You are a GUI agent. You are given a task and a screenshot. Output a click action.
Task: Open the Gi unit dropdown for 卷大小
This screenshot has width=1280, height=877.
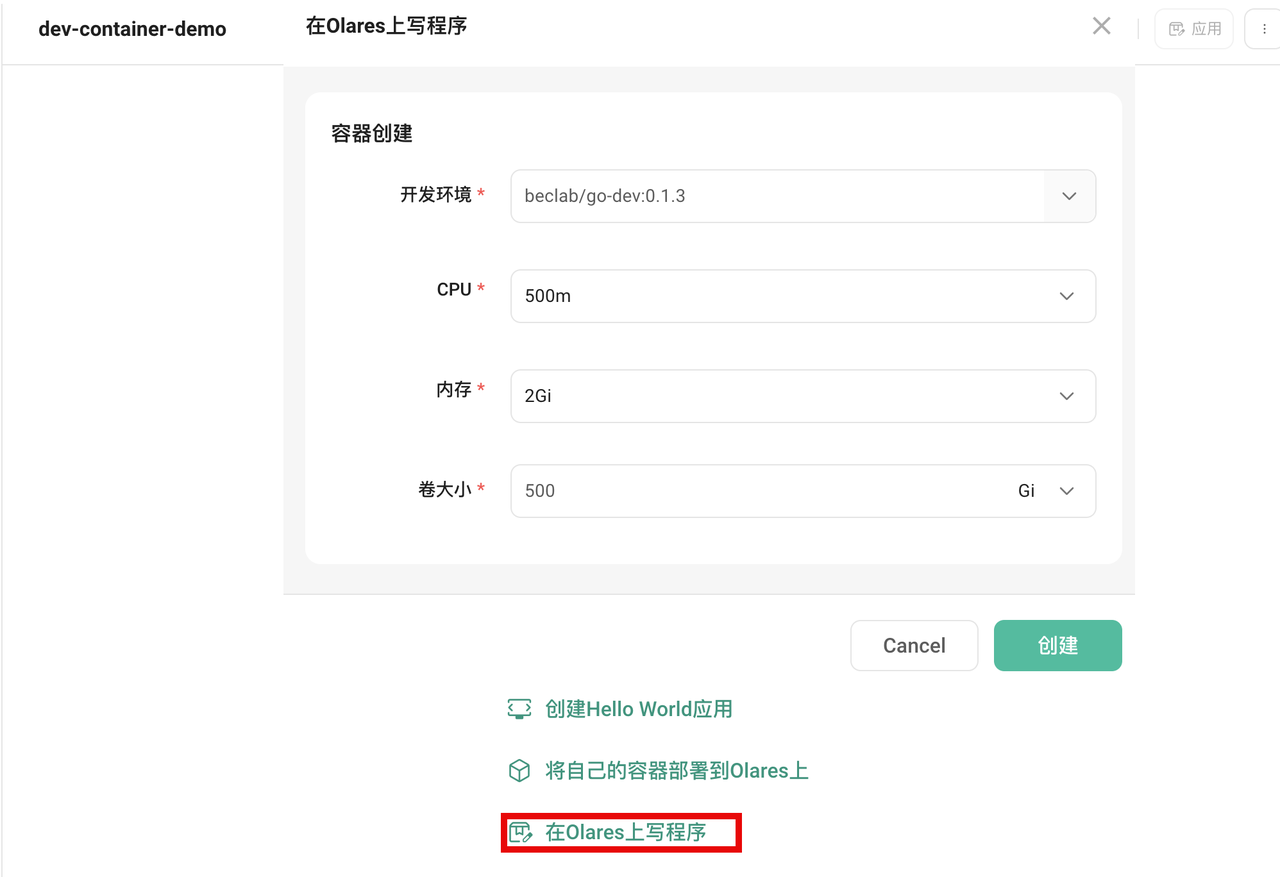click(x=1046, y=491)
